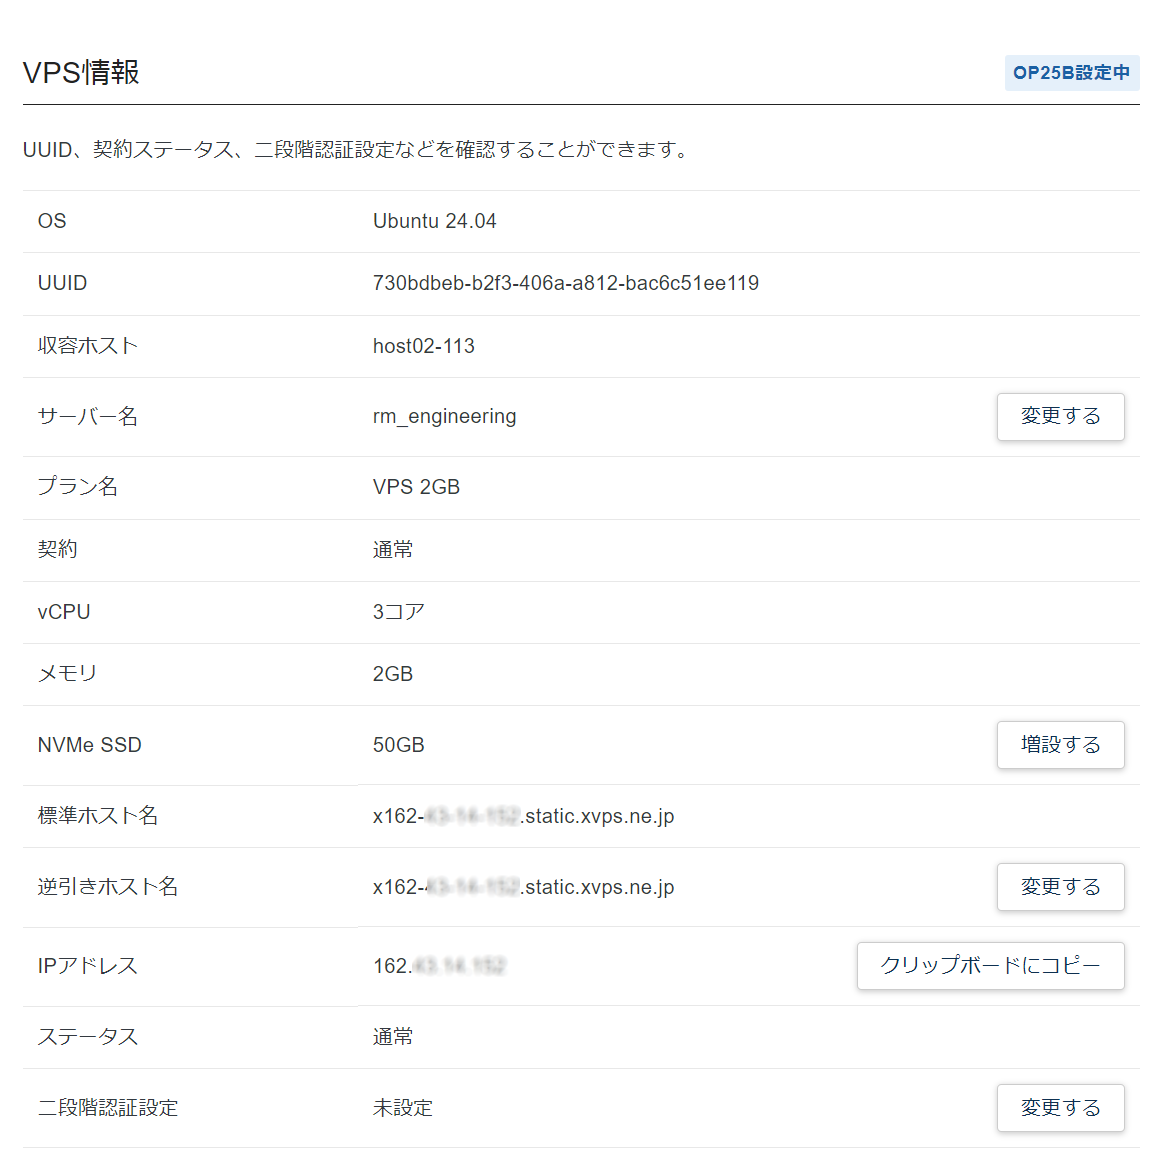The height and width of the screenshot is (1169, 1167).
Task: Click the OP25B設定中 badge
Action: coord(1071,73)
